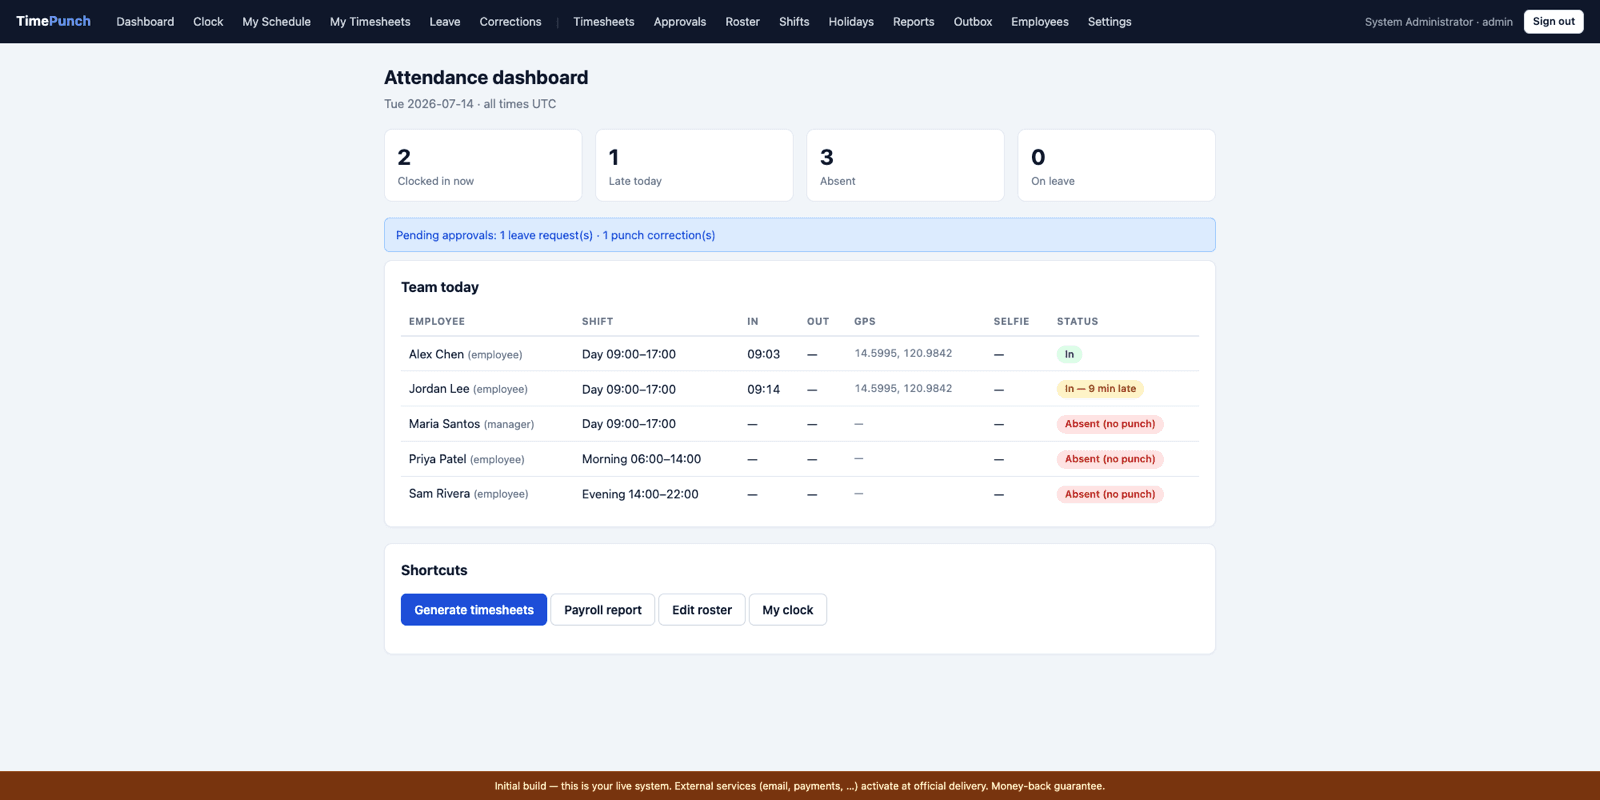Click the Clocked in now card

[483, 165]
